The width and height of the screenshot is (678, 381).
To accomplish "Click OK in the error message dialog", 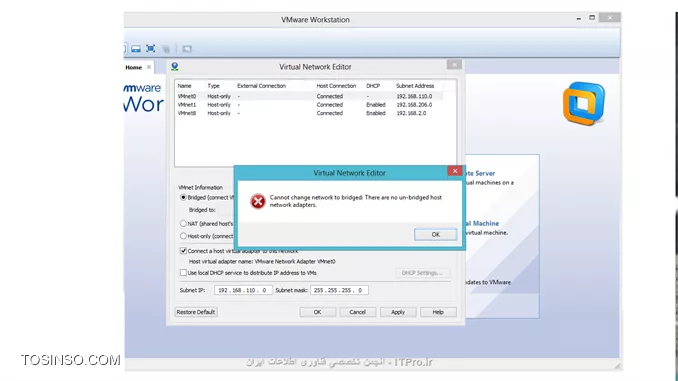I will (x=435, y=234).
